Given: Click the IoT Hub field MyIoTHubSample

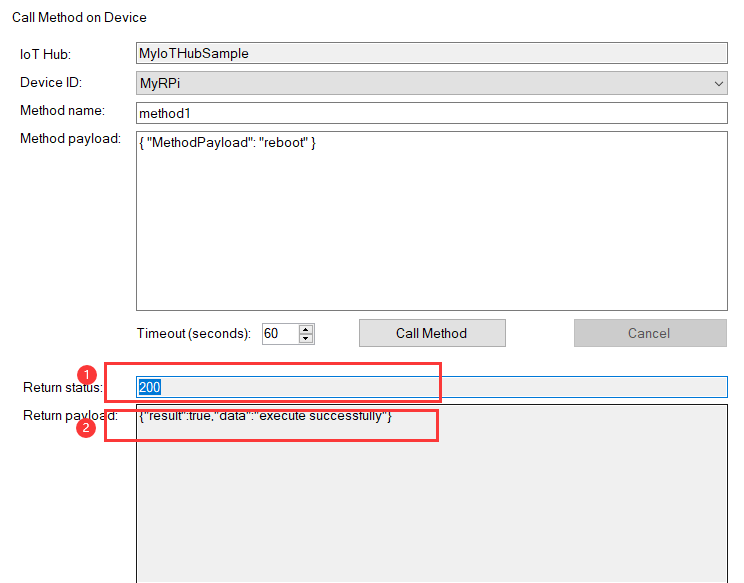Looking at the screenshot, I should [431, 53].
